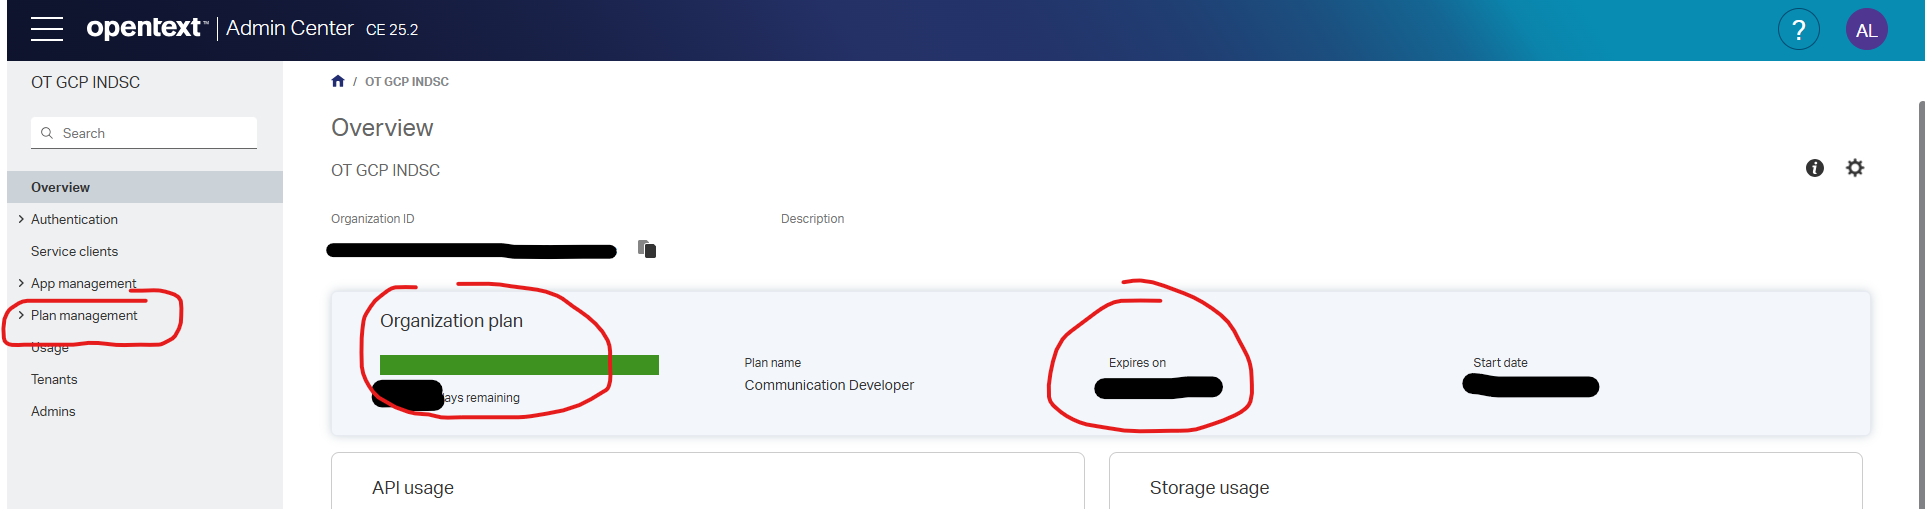Image resolution: width=1925 pixels, height=509 pixels.
Task: Click the Storage usage card heading
Action: 1209,488
